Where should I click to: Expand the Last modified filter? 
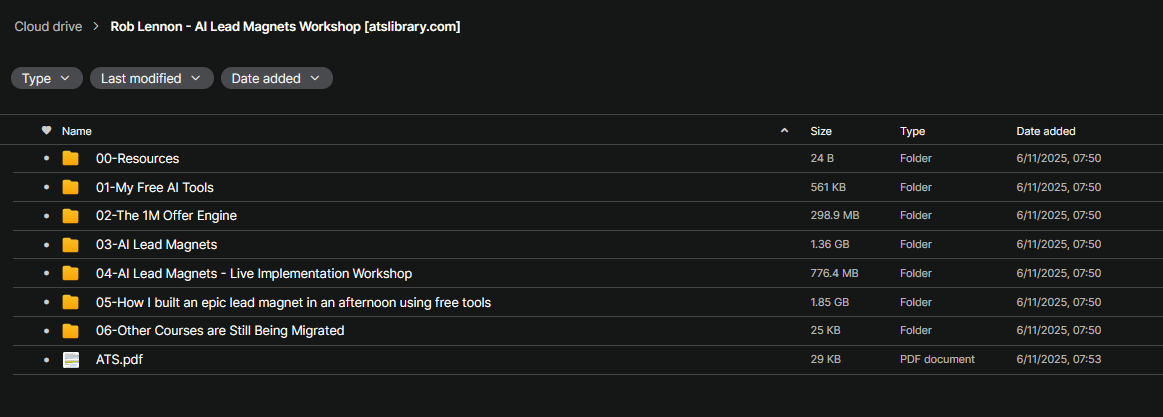point(151,78)
